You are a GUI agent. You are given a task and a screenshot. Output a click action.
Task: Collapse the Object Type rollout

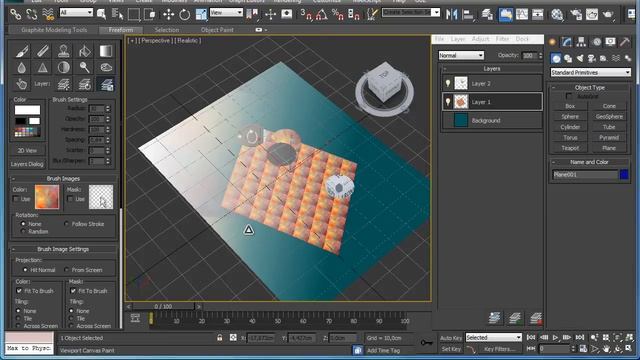(589, 87)
